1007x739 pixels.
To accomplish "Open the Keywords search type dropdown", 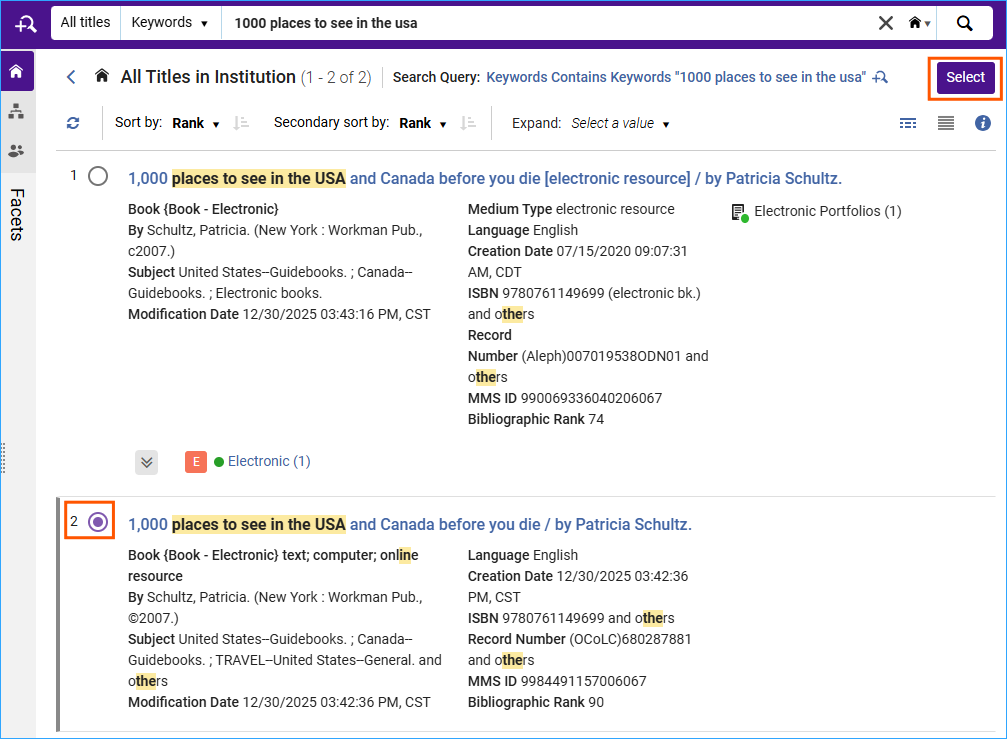I will point(170,22).
